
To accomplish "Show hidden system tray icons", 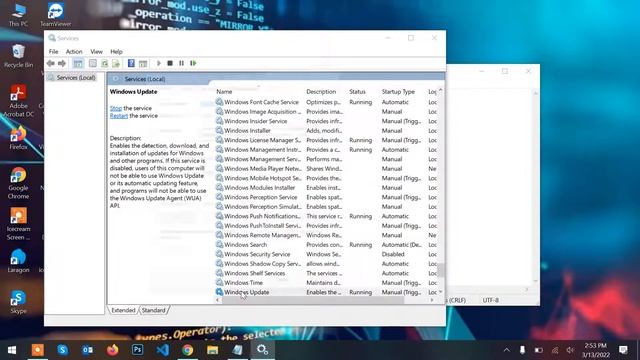I will [x=507, y=350].
